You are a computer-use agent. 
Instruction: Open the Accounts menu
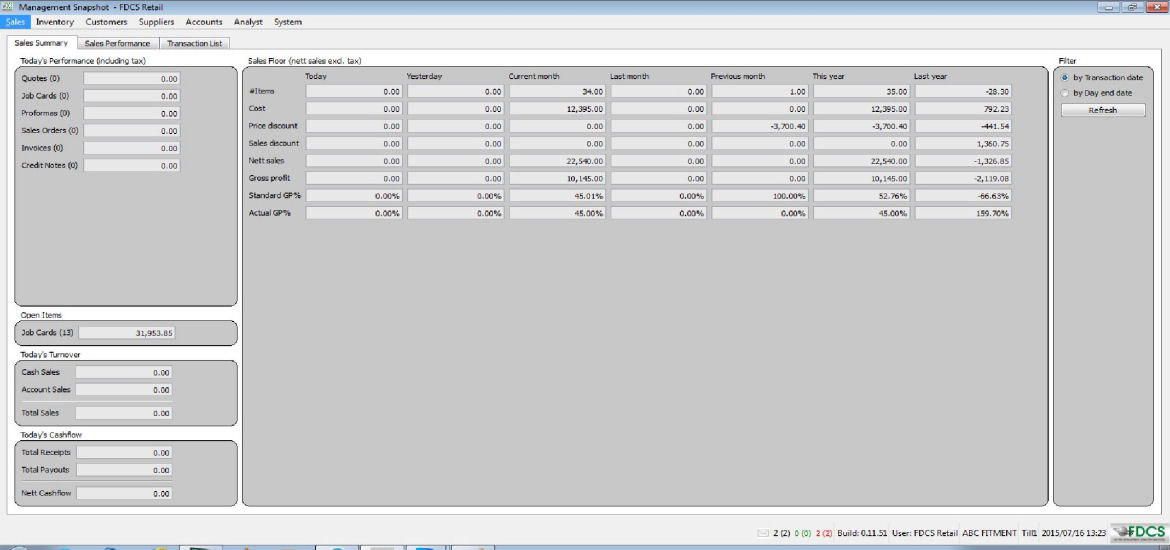tap(204, 22)
